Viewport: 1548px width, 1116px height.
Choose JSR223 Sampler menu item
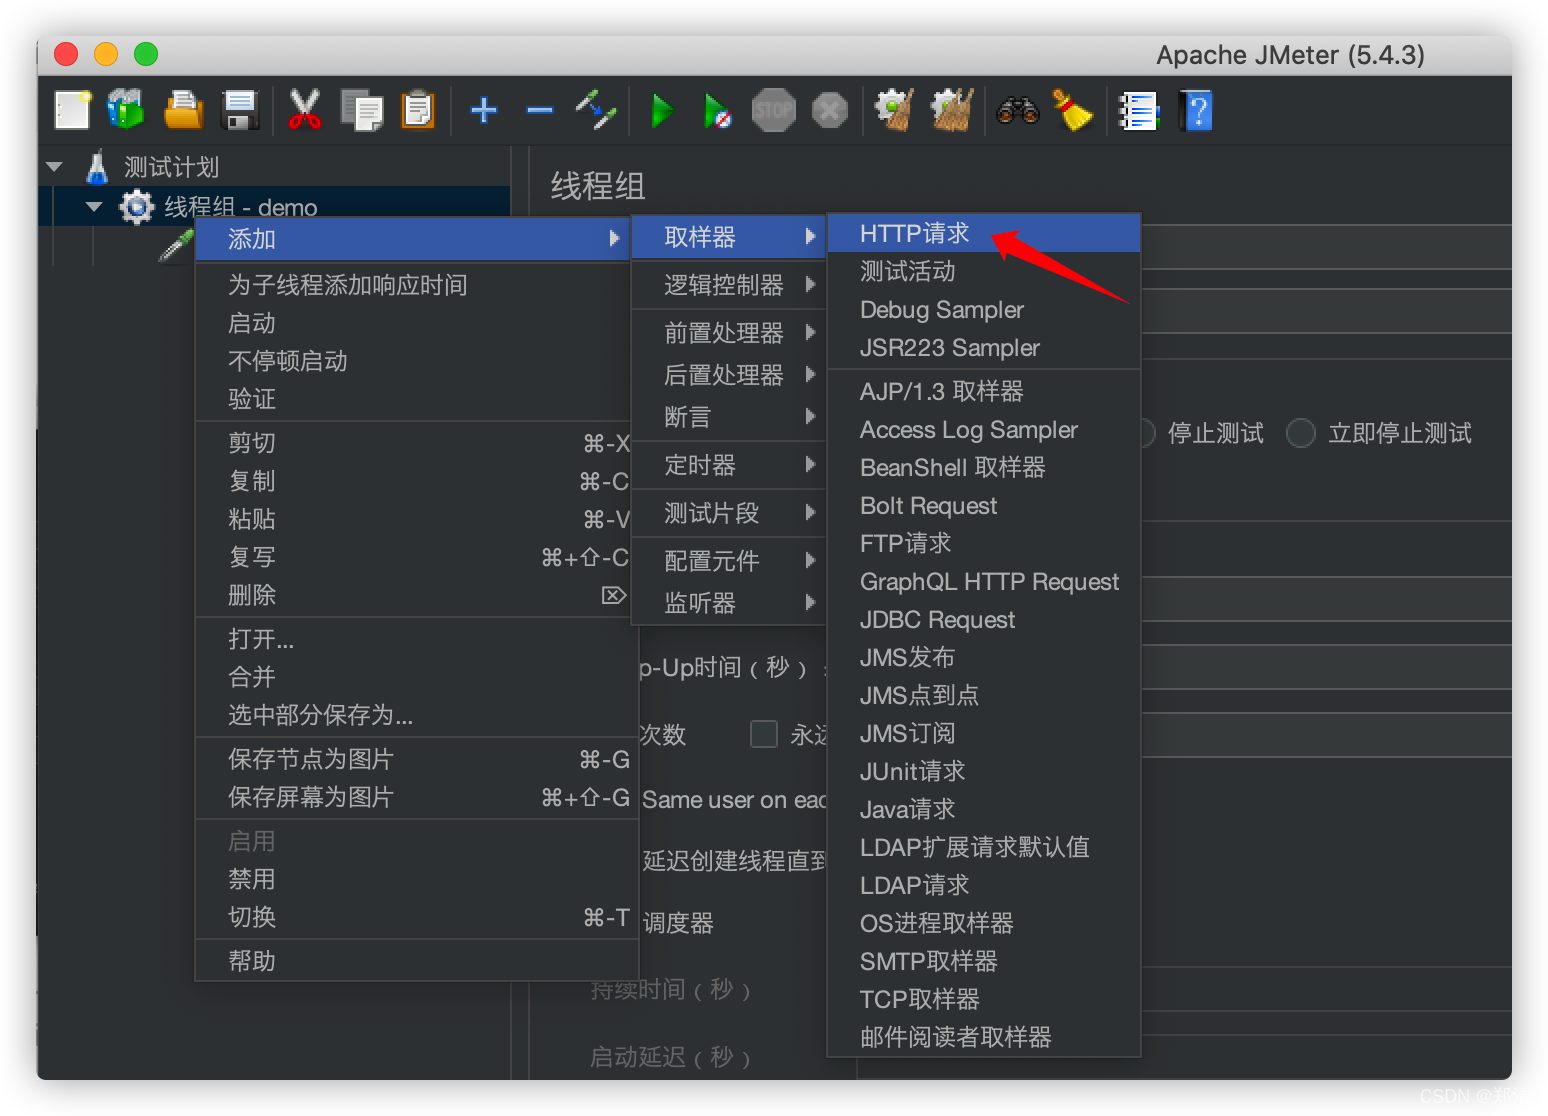(x=984, y=348)
